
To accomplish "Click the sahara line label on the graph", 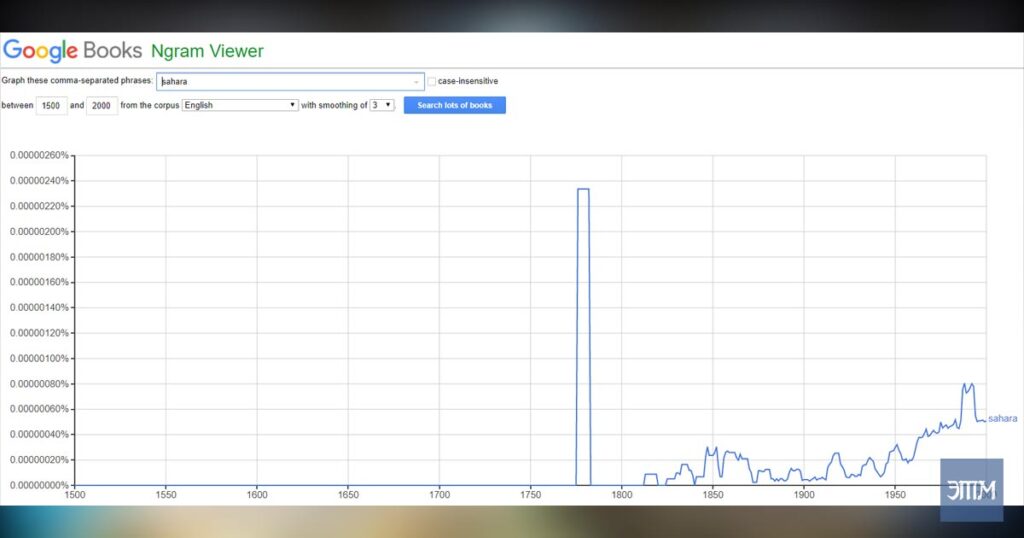I will coord(1002,419).
